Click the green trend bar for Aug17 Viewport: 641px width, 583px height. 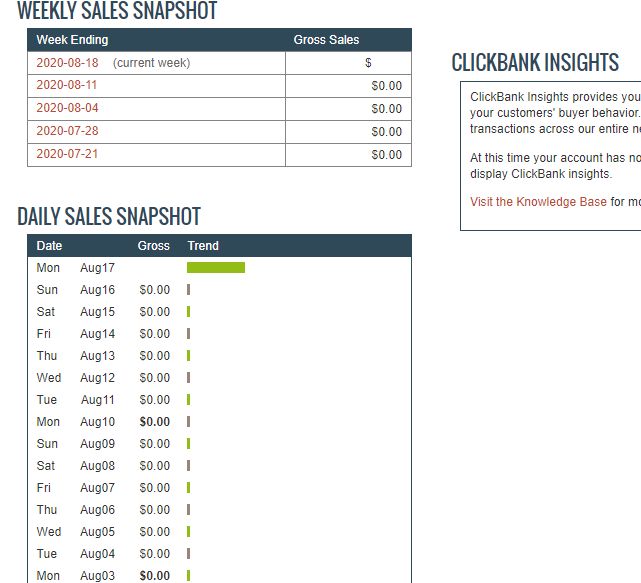[216, 267]
